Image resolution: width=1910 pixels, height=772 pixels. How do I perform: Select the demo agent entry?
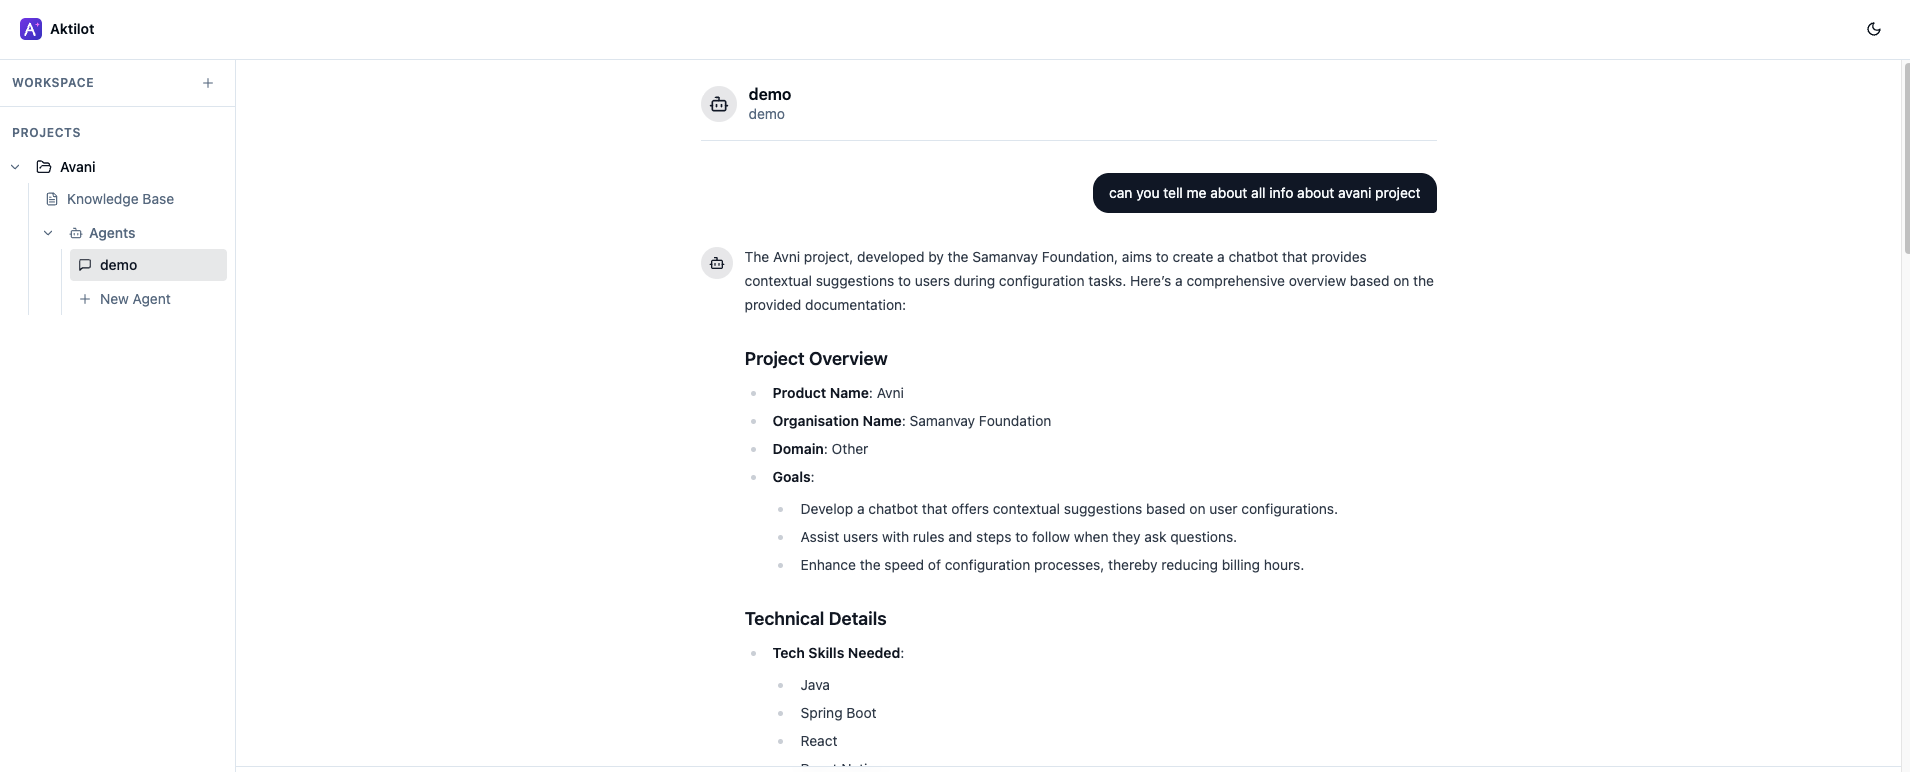click(x=148, y=265)
